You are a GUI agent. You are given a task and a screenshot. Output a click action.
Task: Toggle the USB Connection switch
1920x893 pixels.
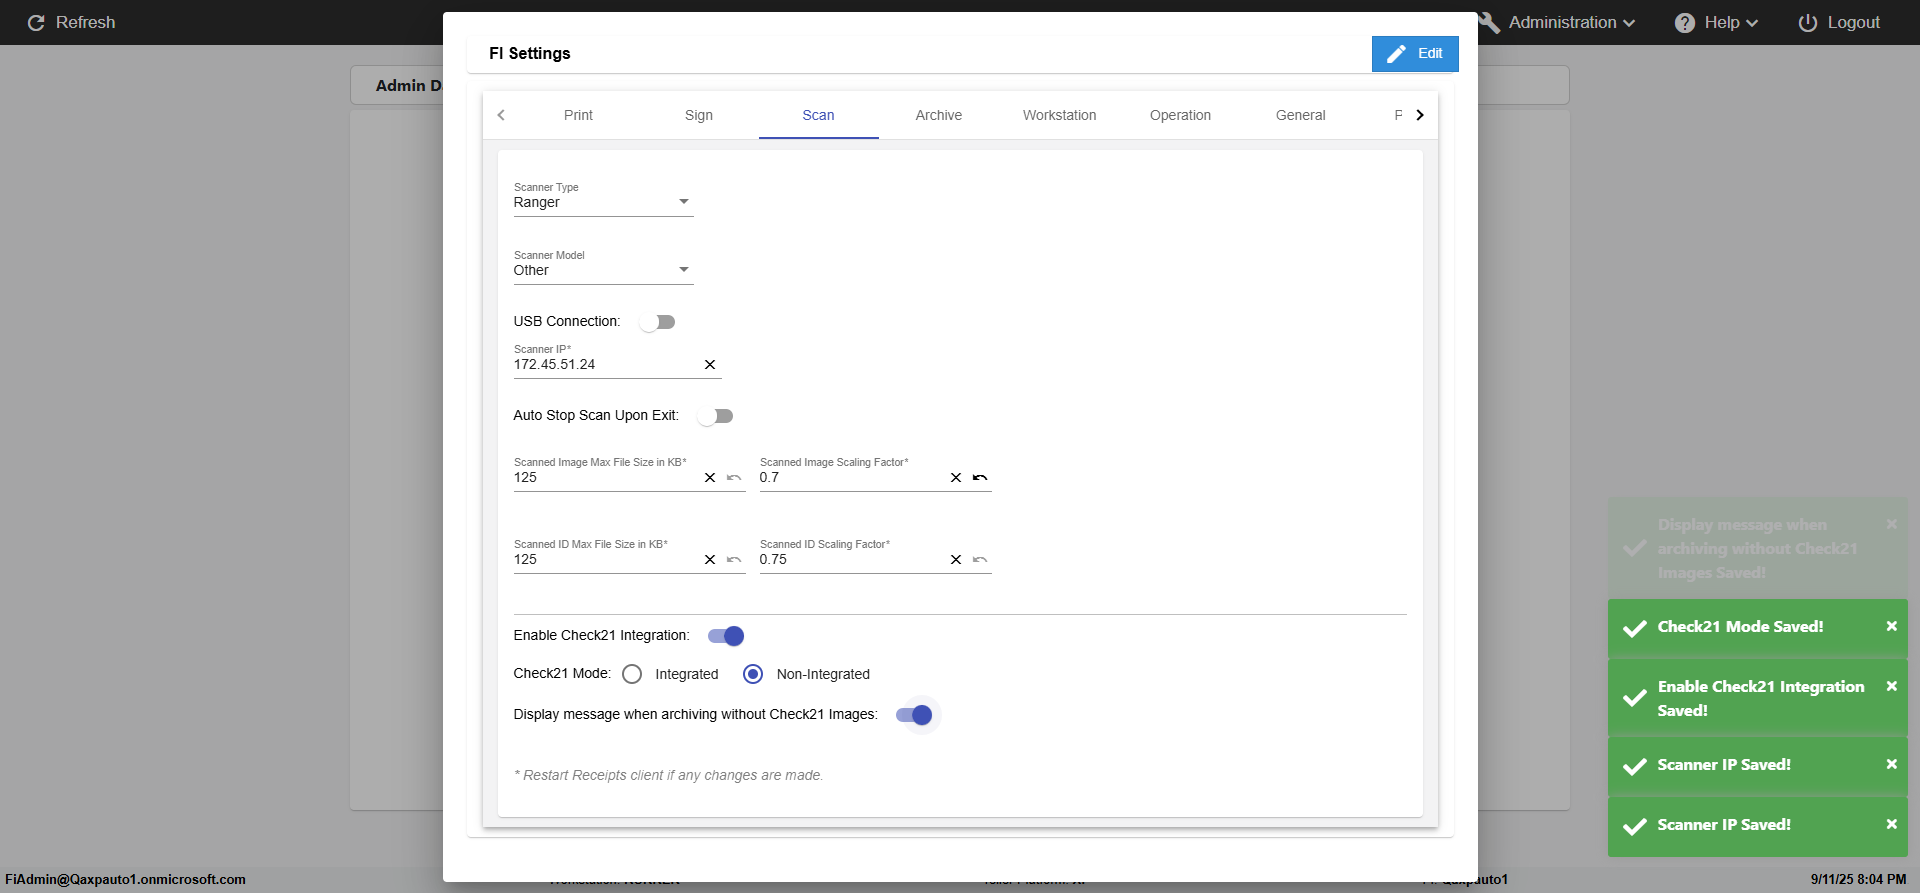[658, 322]
